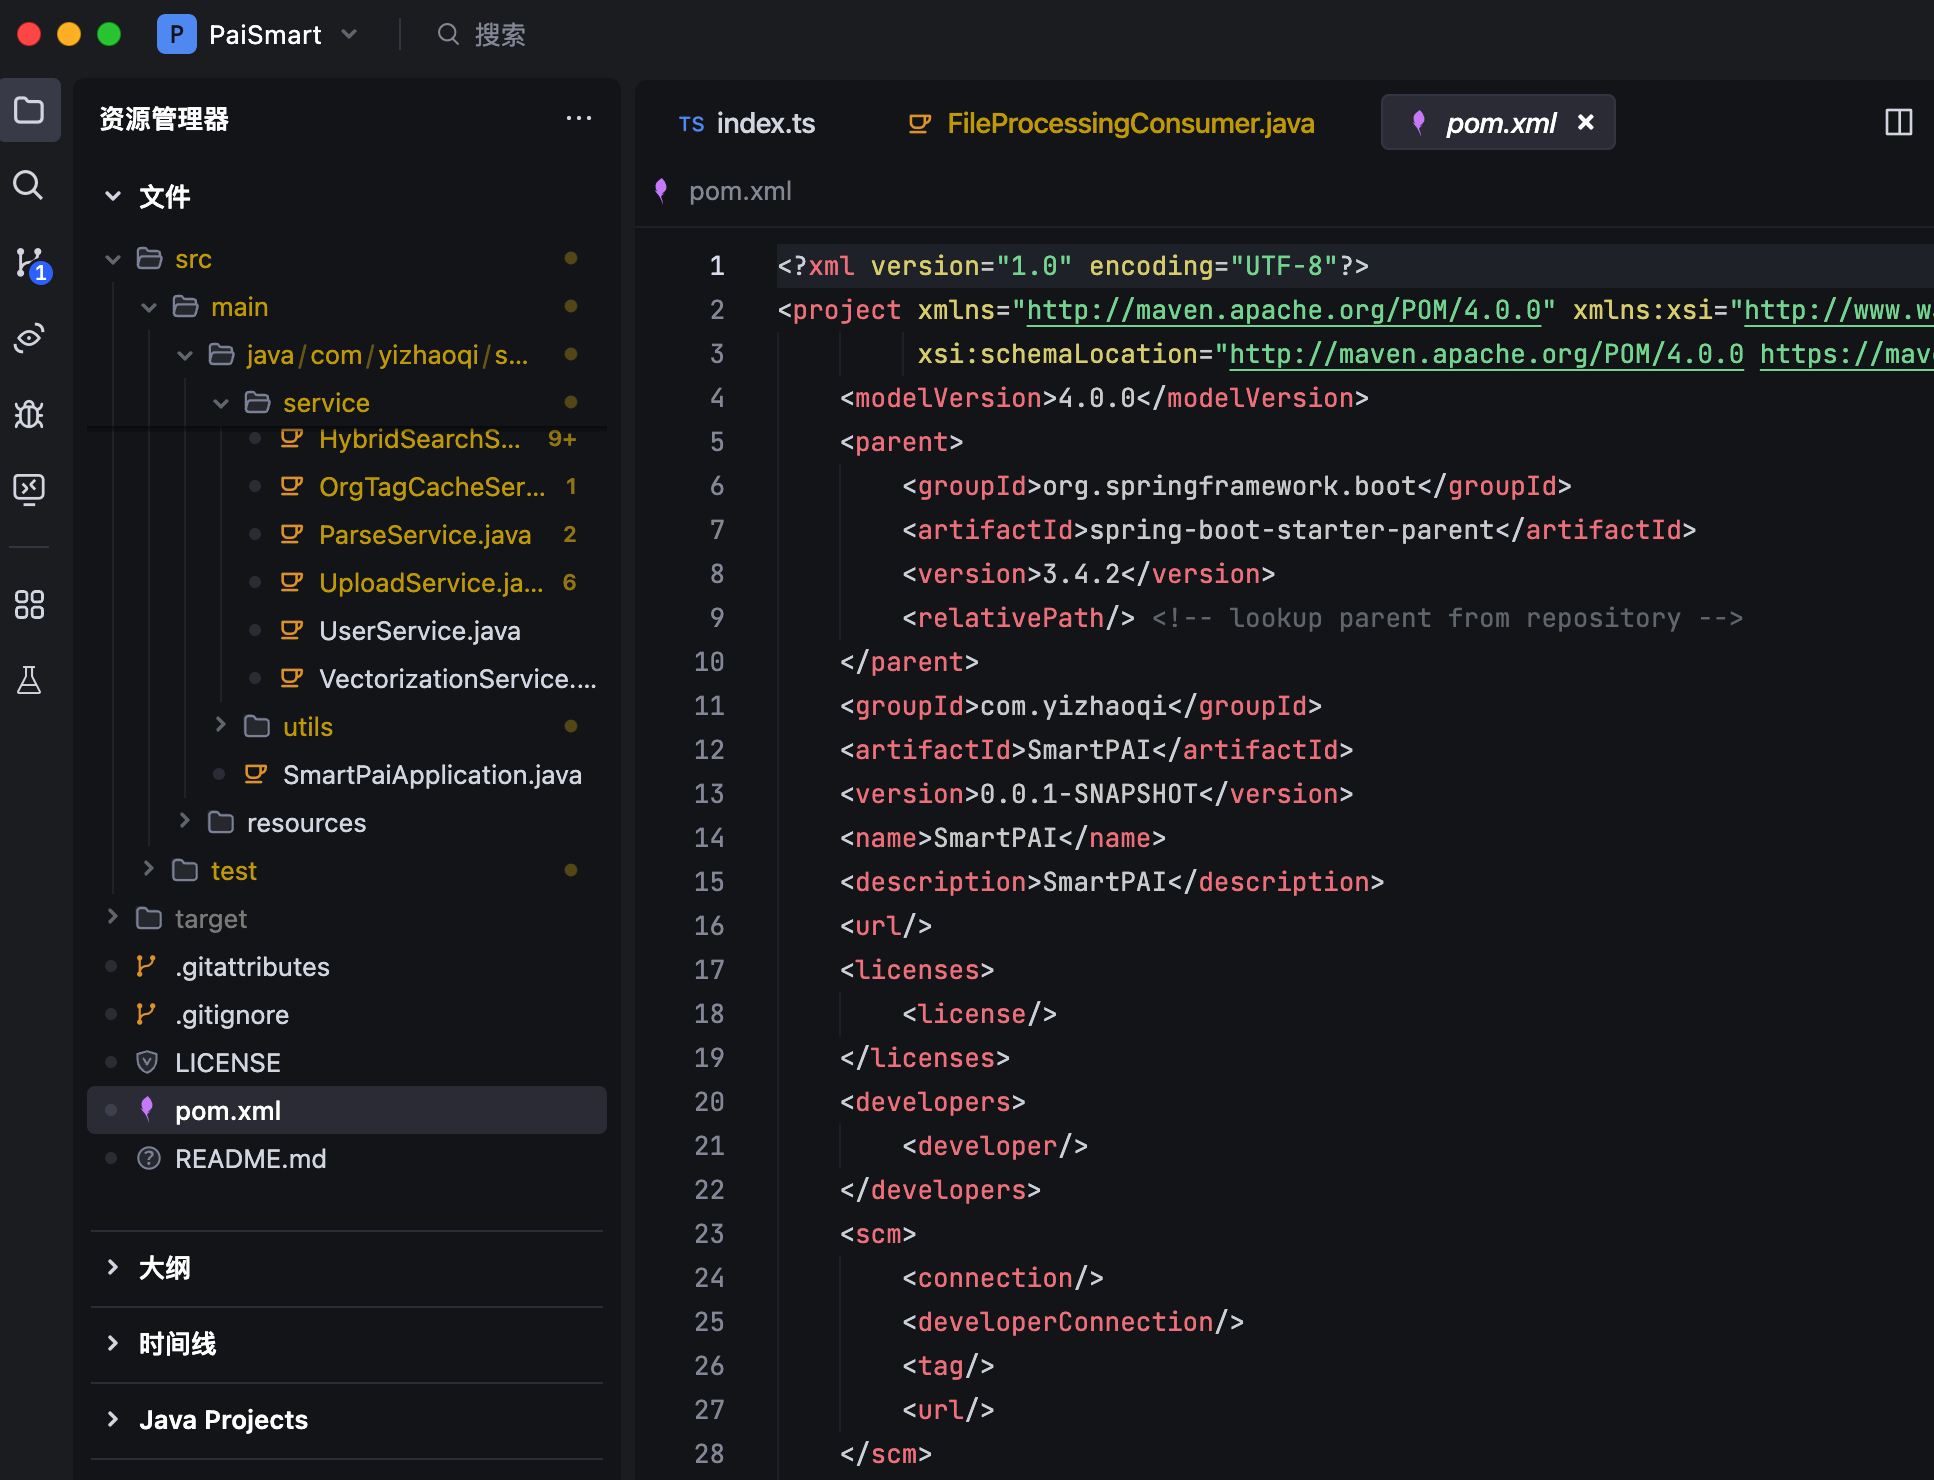Expand the test folder chevron
1934x1480 pixels.
[x=149, y=868]
